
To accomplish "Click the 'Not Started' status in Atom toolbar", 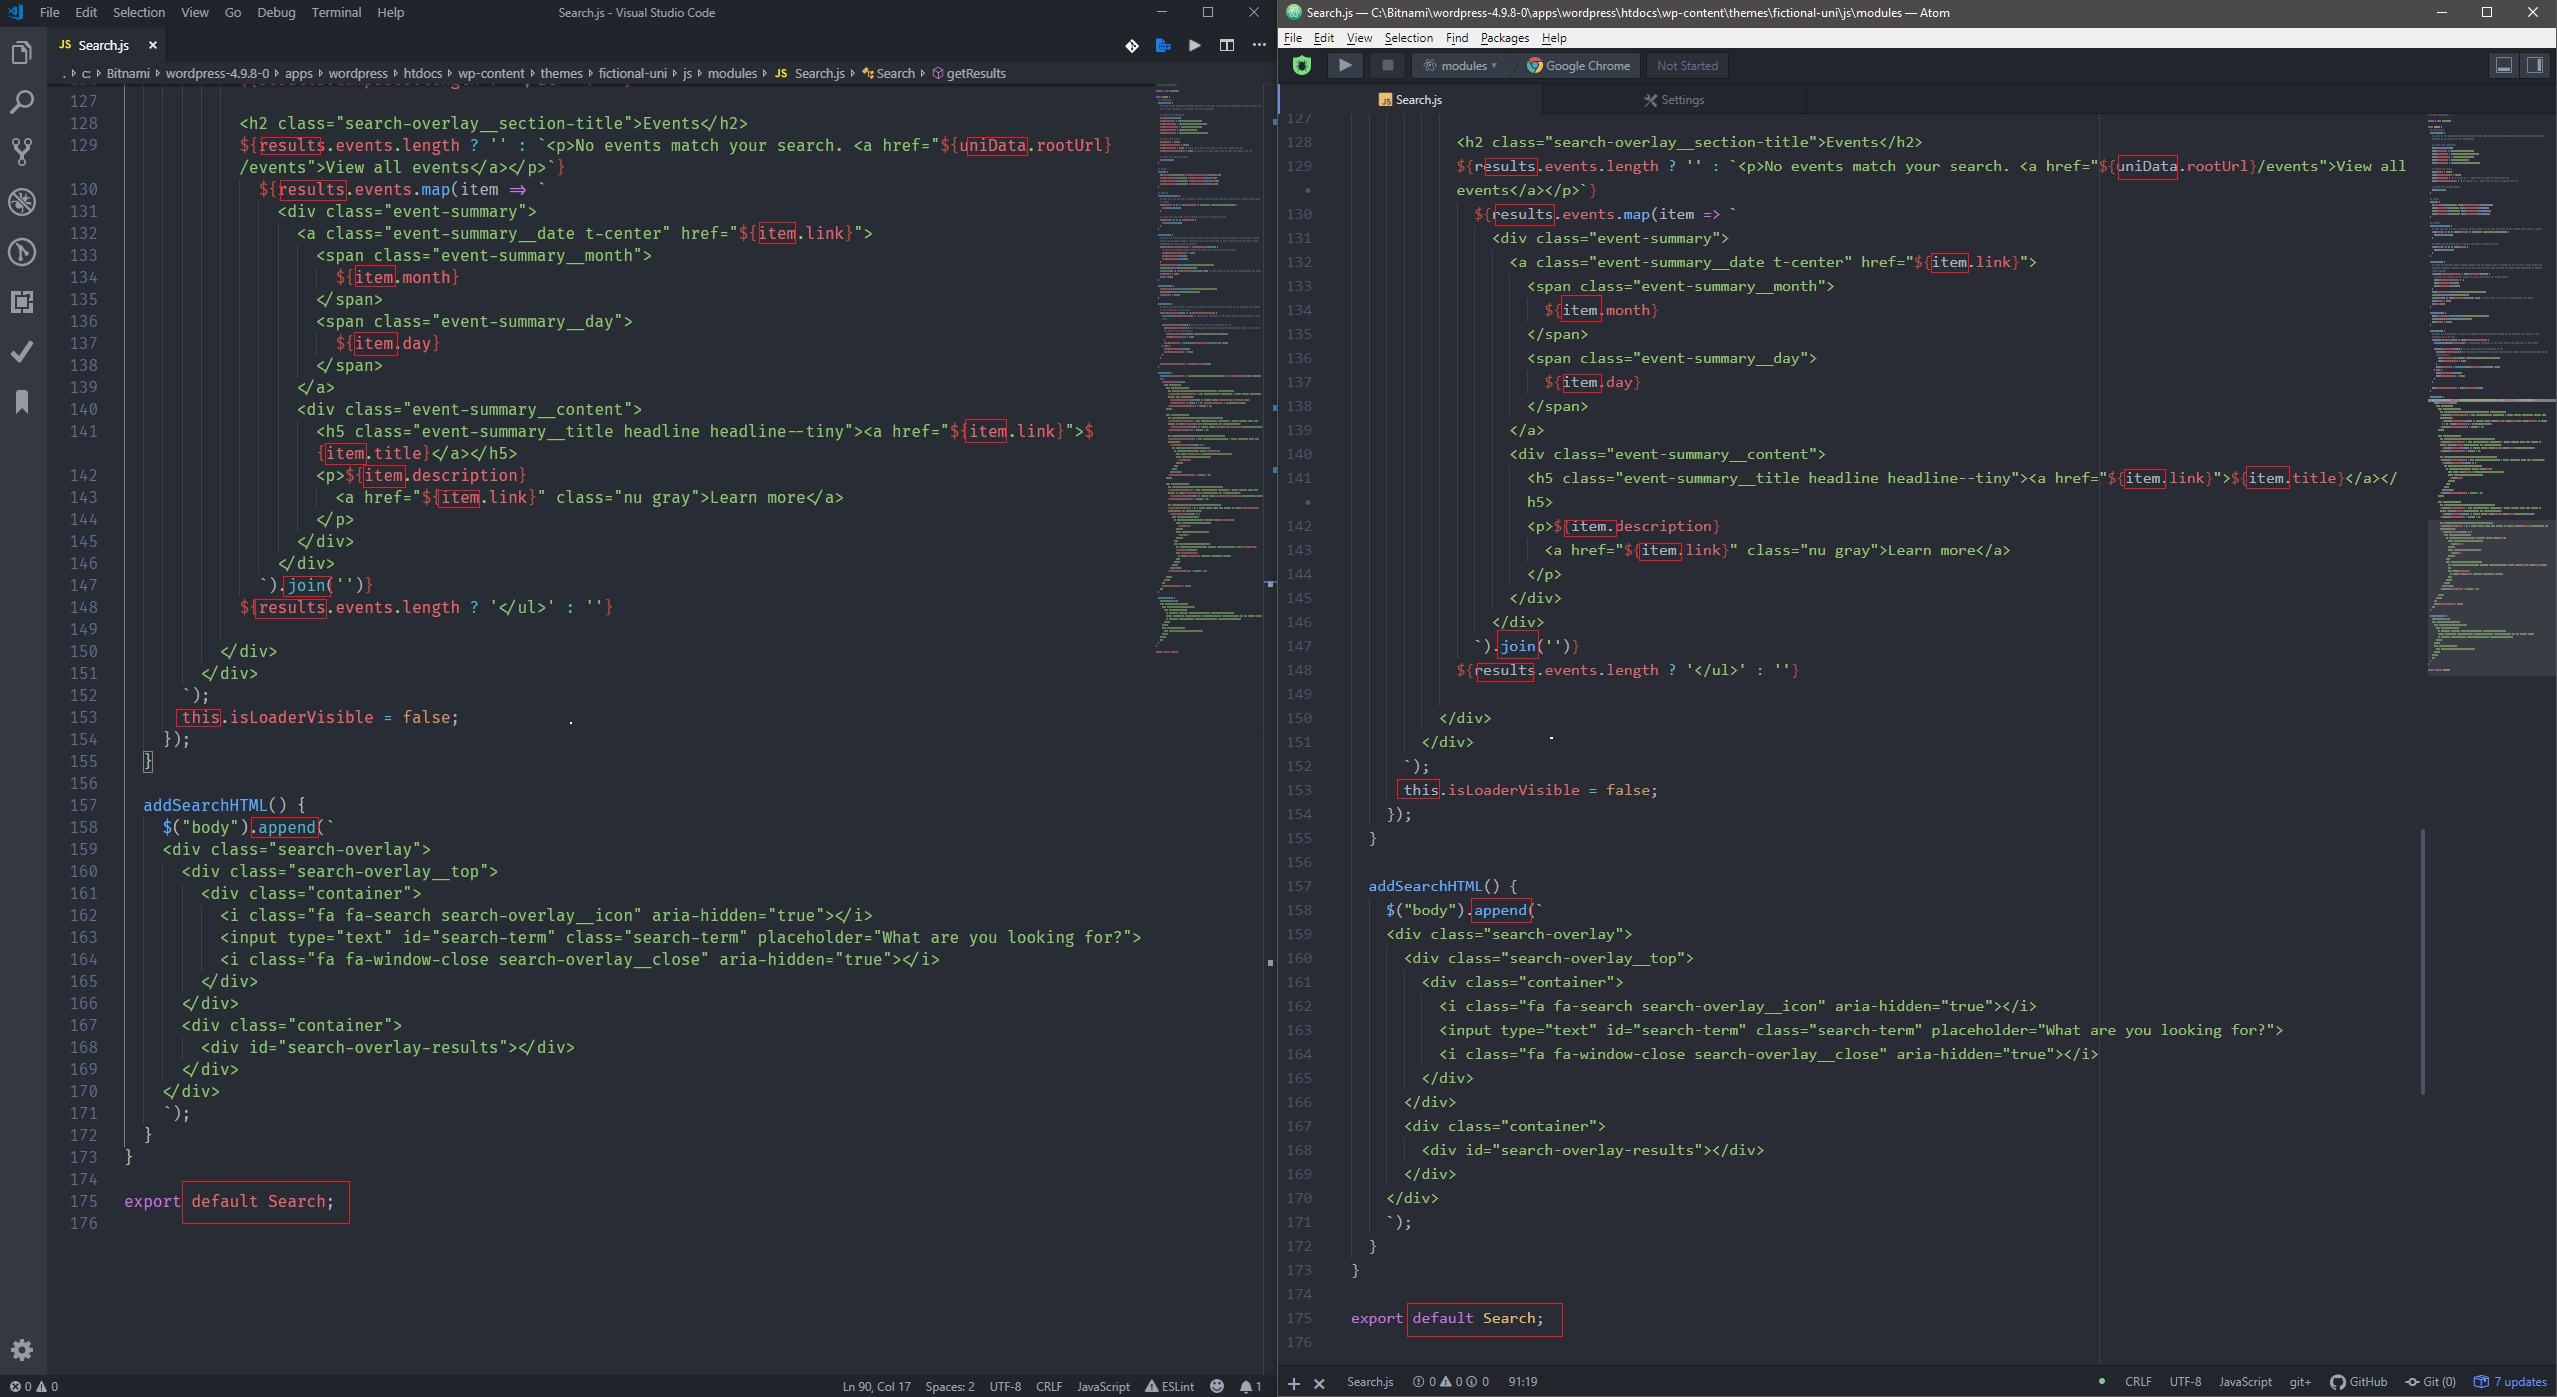I will click(x=1686, y=65).
